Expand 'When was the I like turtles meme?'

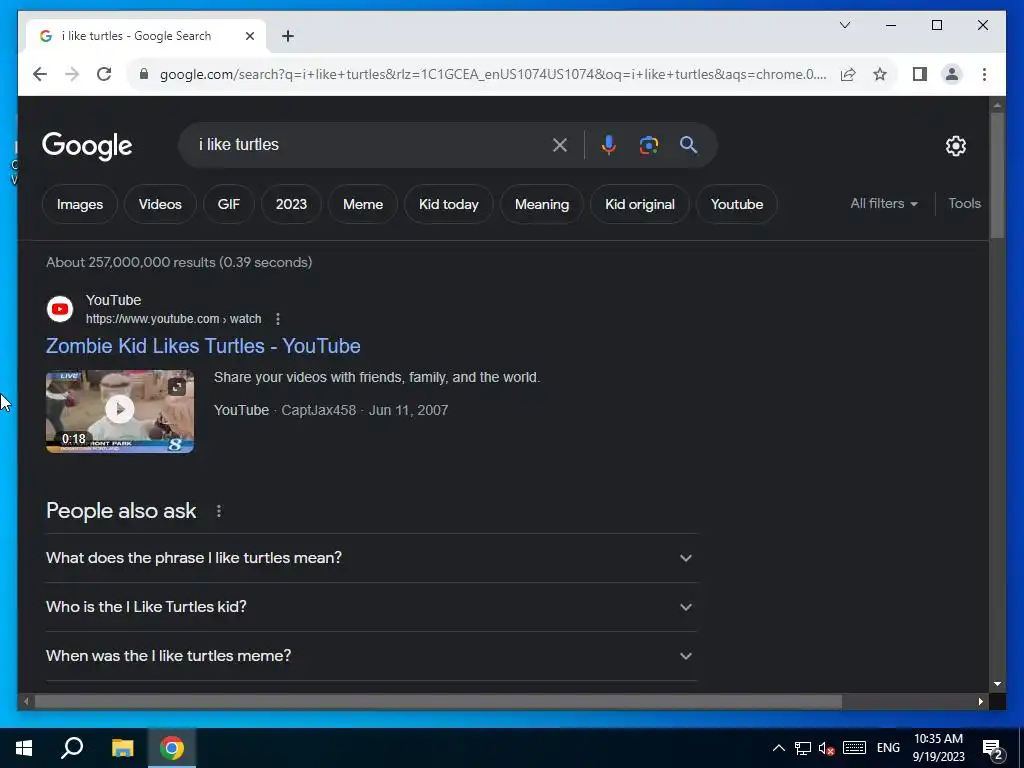(x=372, y=656)
